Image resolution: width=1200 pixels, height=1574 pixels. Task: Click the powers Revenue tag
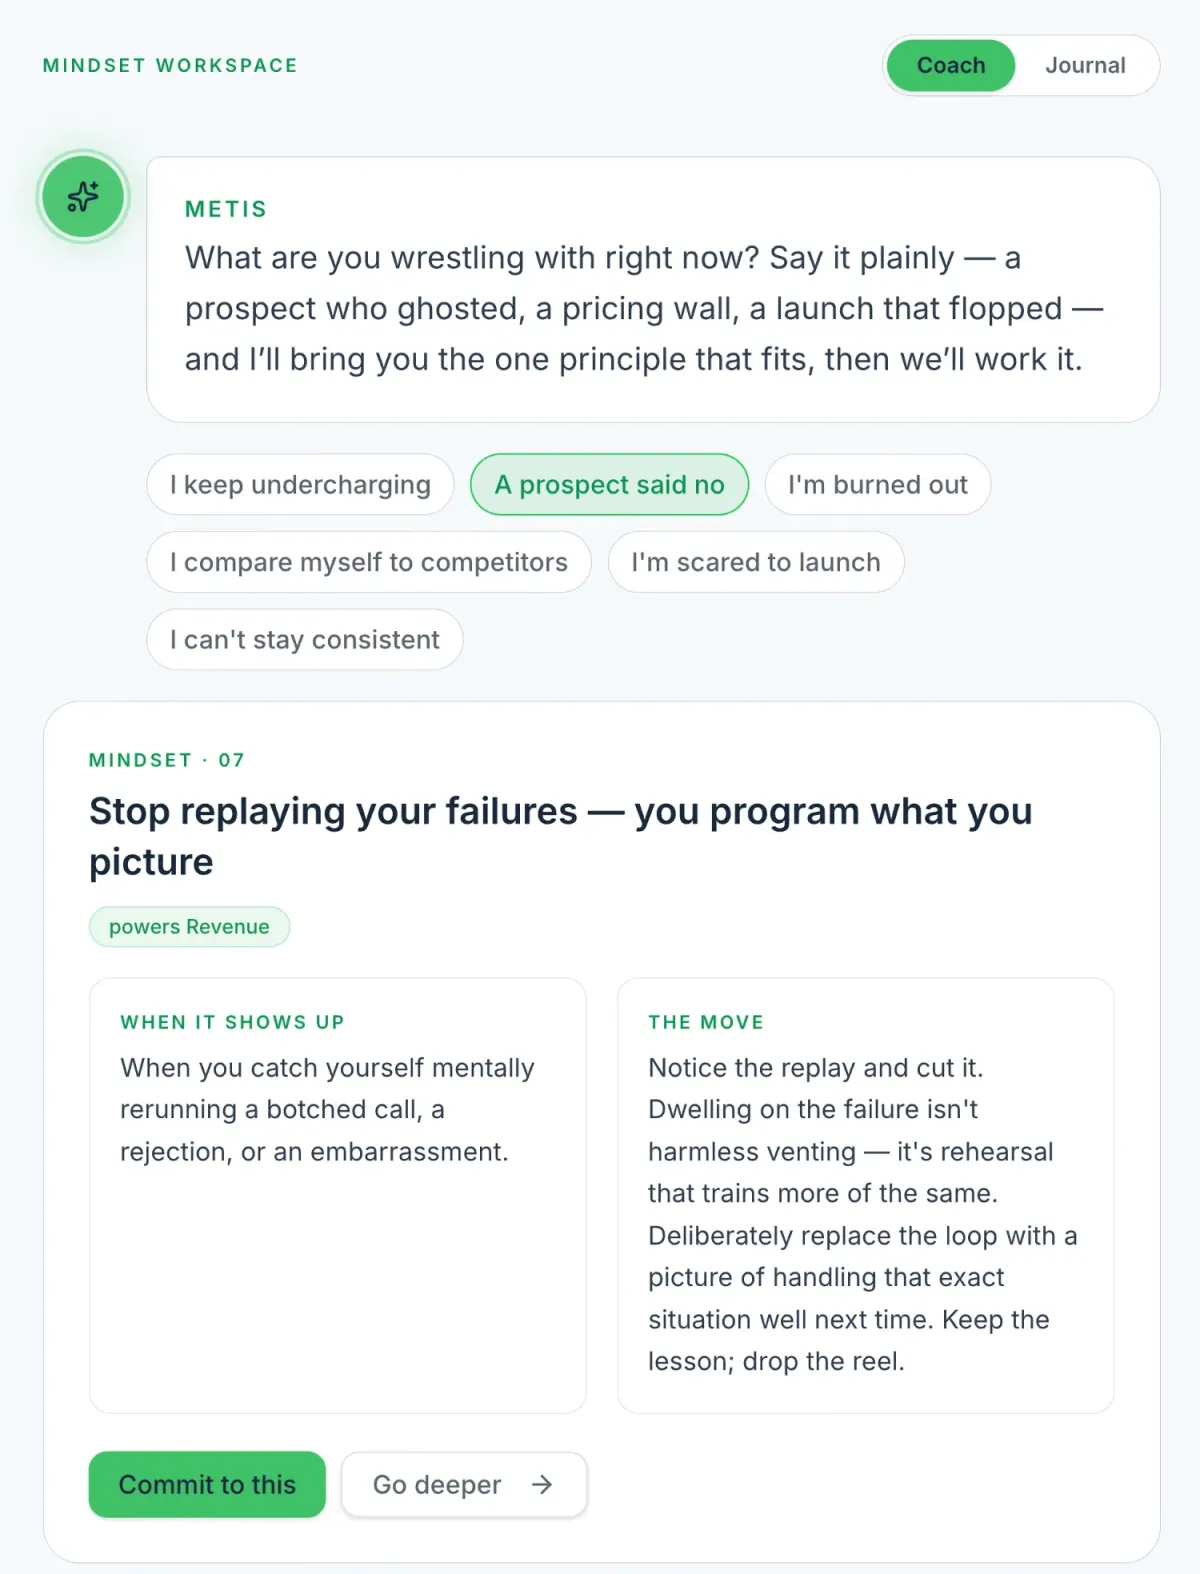click(x=189, y=927)
